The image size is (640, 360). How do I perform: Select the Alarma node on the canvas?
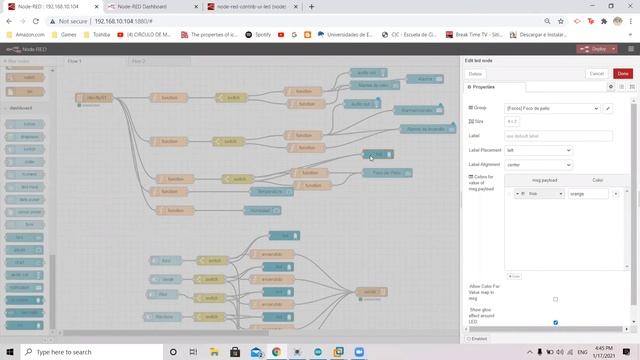[425, 79]
